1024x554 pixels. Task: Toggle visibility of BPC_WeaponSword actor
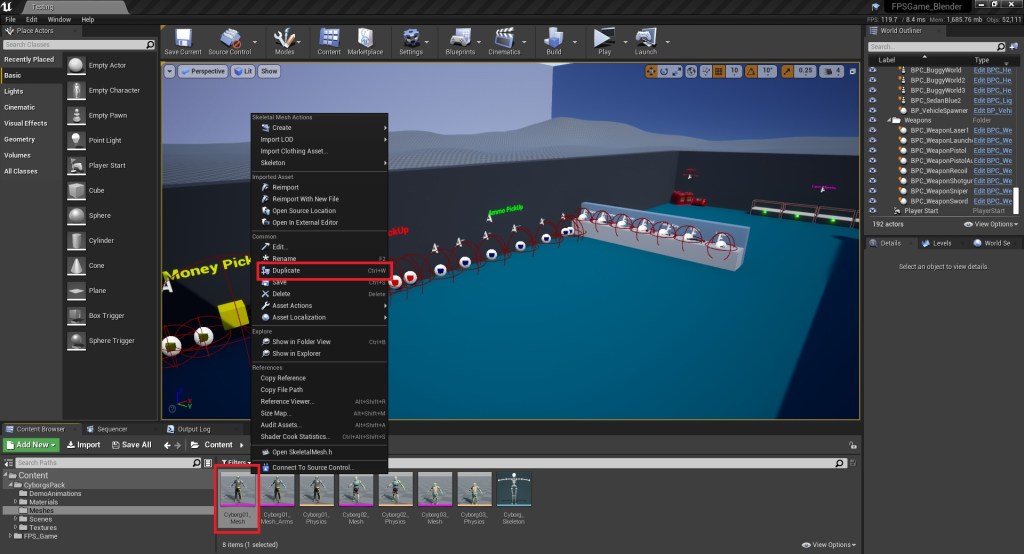873,200
